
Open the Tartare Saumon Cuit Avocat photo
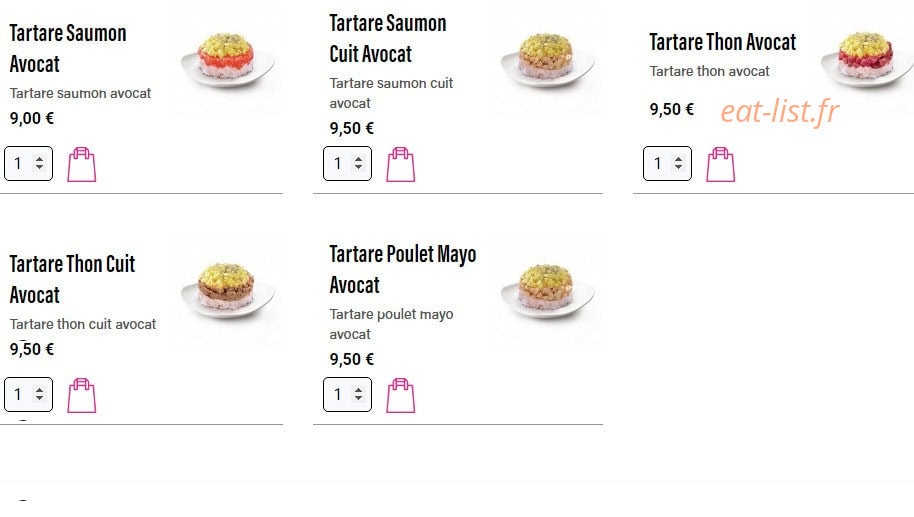pyautogui.click(x=548, y=59)
